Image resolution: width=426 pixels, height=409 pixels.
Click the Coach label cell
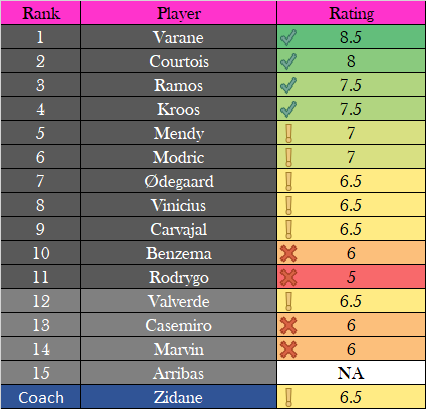(x=41, y=397)
